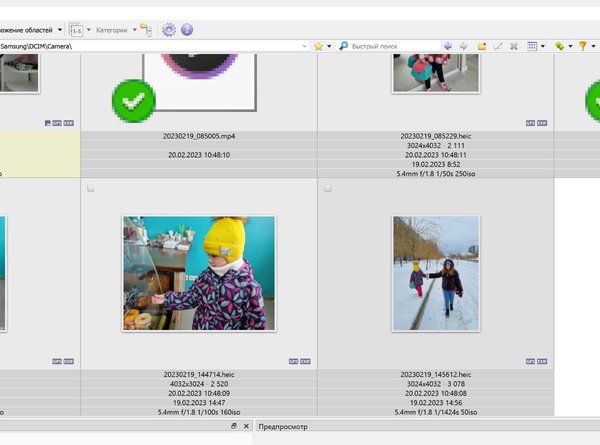Navigate back with the left arrow icon
This screenshot has width=600, height=445.
point(447,46)
